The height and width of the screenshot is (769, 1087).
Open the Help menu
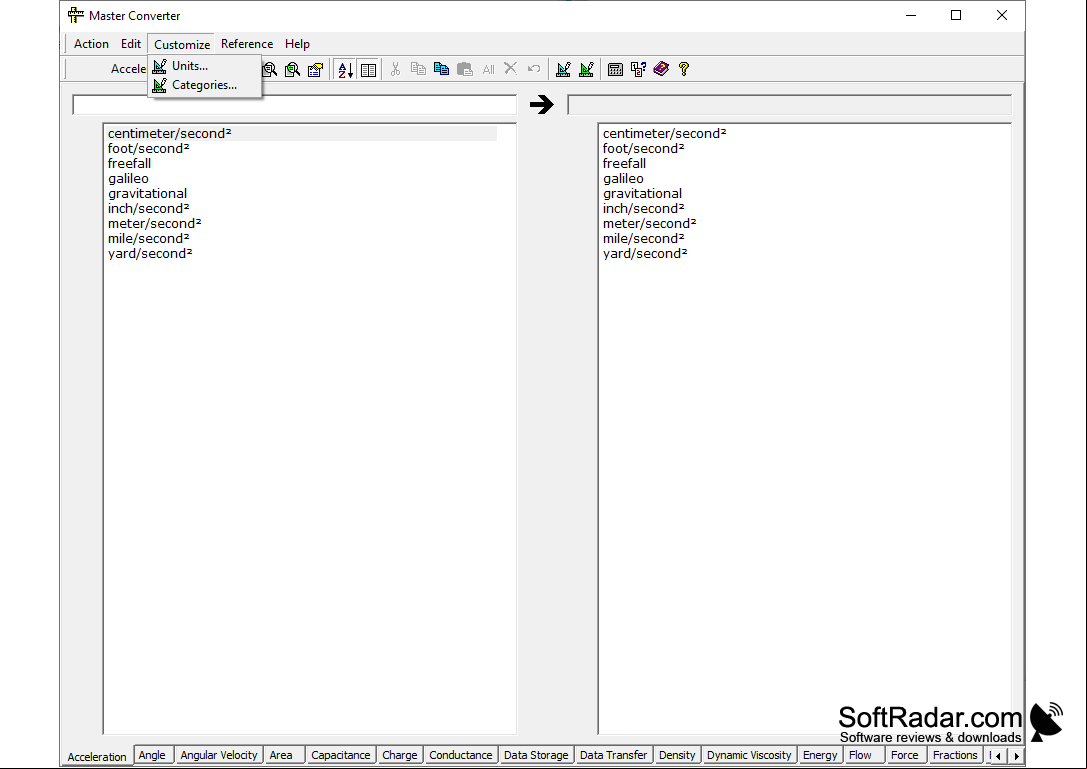click(x=297, y=44)
